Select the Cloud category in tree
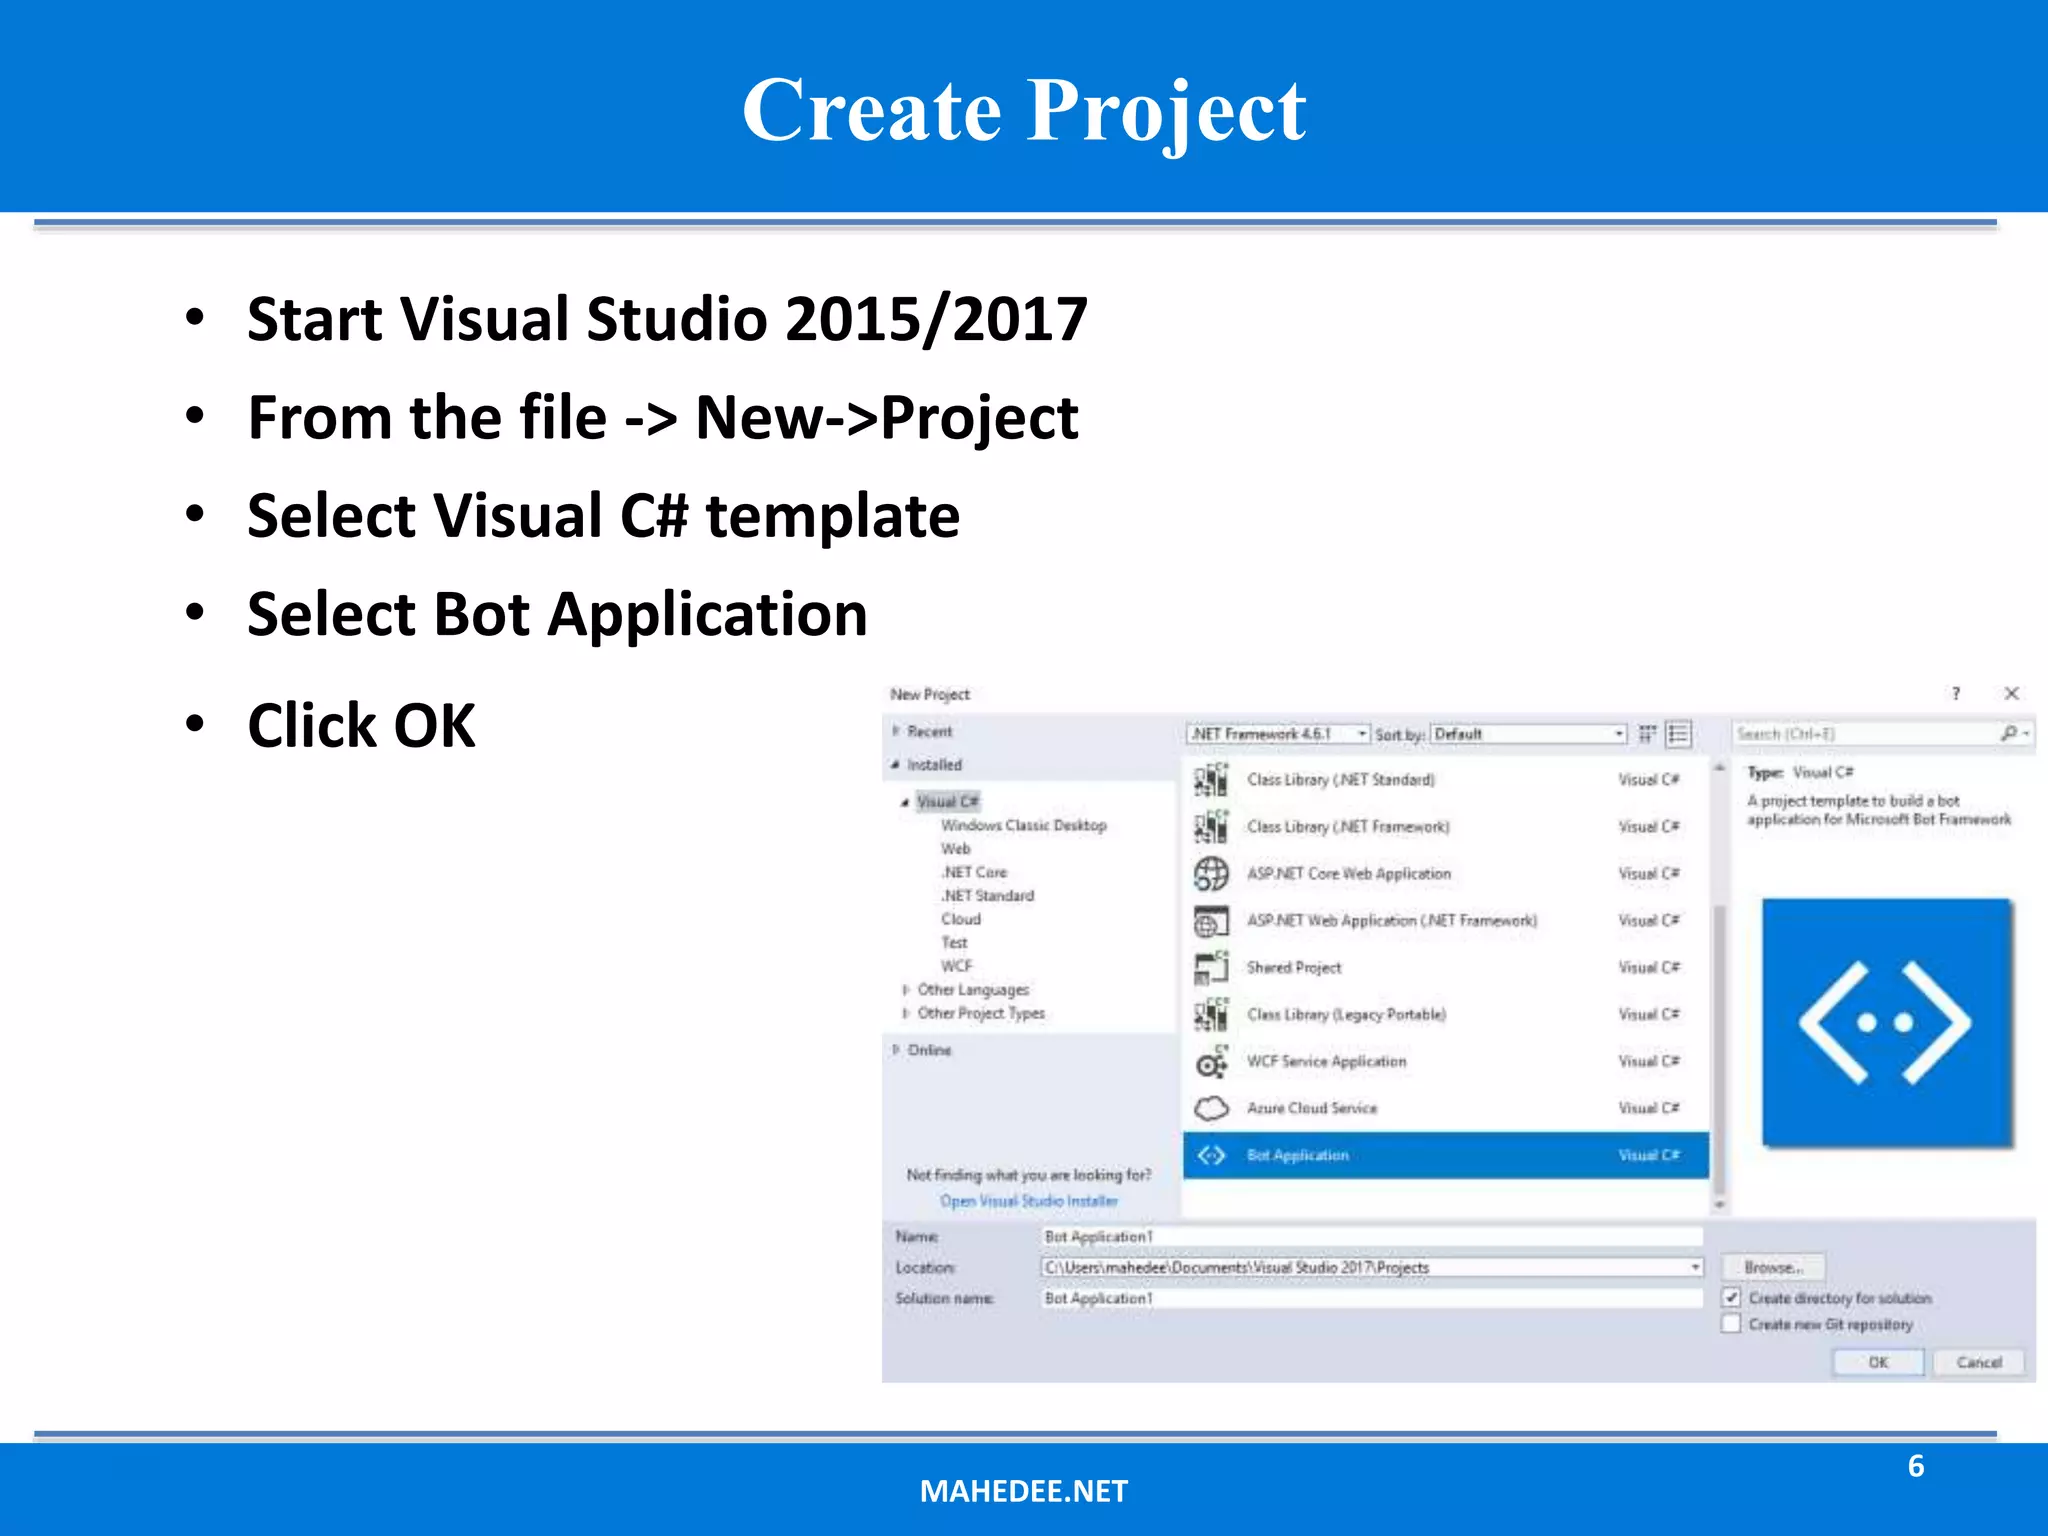This screenshot has height=1536, width=2048. pos(960,919)
